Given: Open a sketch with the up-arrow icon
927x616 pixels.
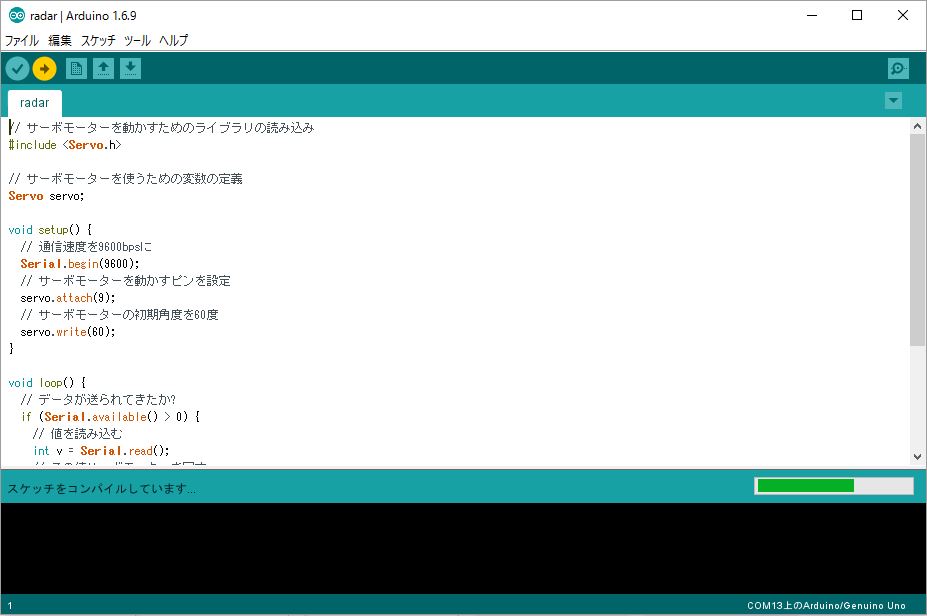Looking at the screenshot, I should click(x=103, y=69).
